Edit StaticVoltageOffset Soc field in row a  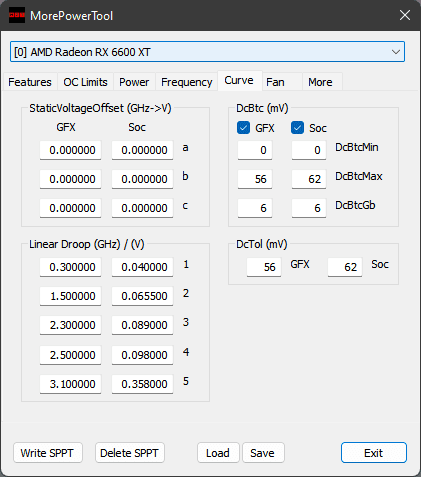142,150
